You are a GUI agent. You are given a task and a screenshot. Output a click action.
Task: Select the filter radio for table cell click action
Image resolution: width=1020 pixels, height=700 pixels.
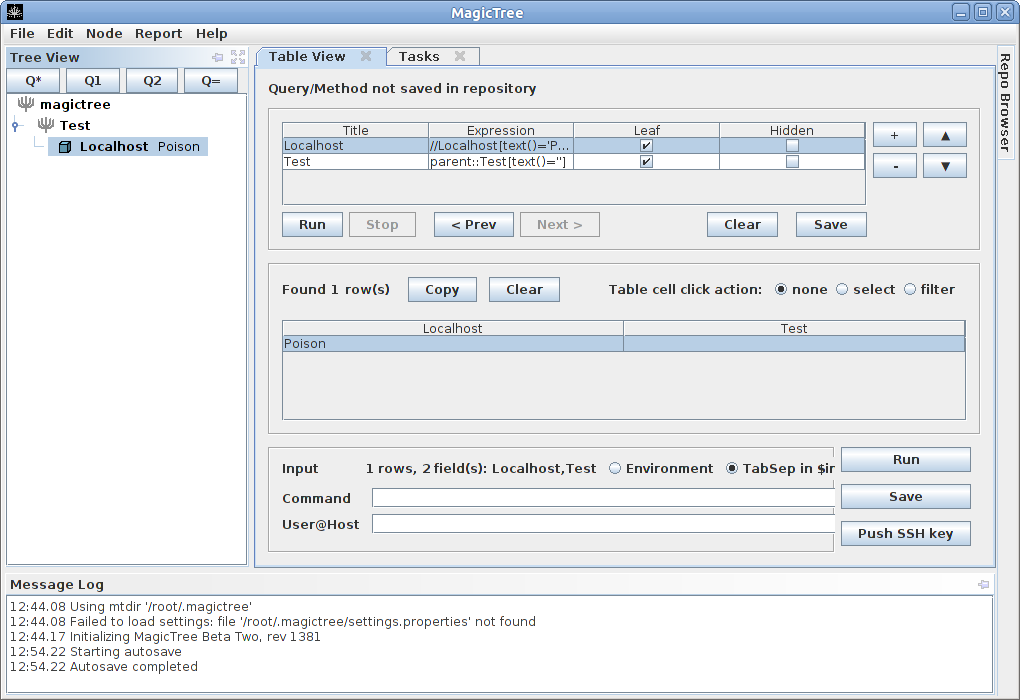tap(909, 289)
